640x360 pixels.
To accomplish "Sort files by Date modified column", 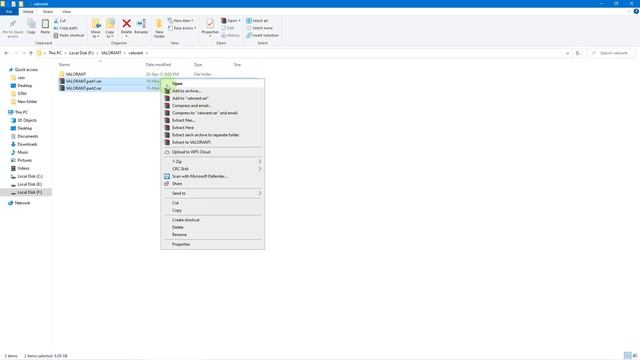I will pyautogui.click(x=158, y=64).
